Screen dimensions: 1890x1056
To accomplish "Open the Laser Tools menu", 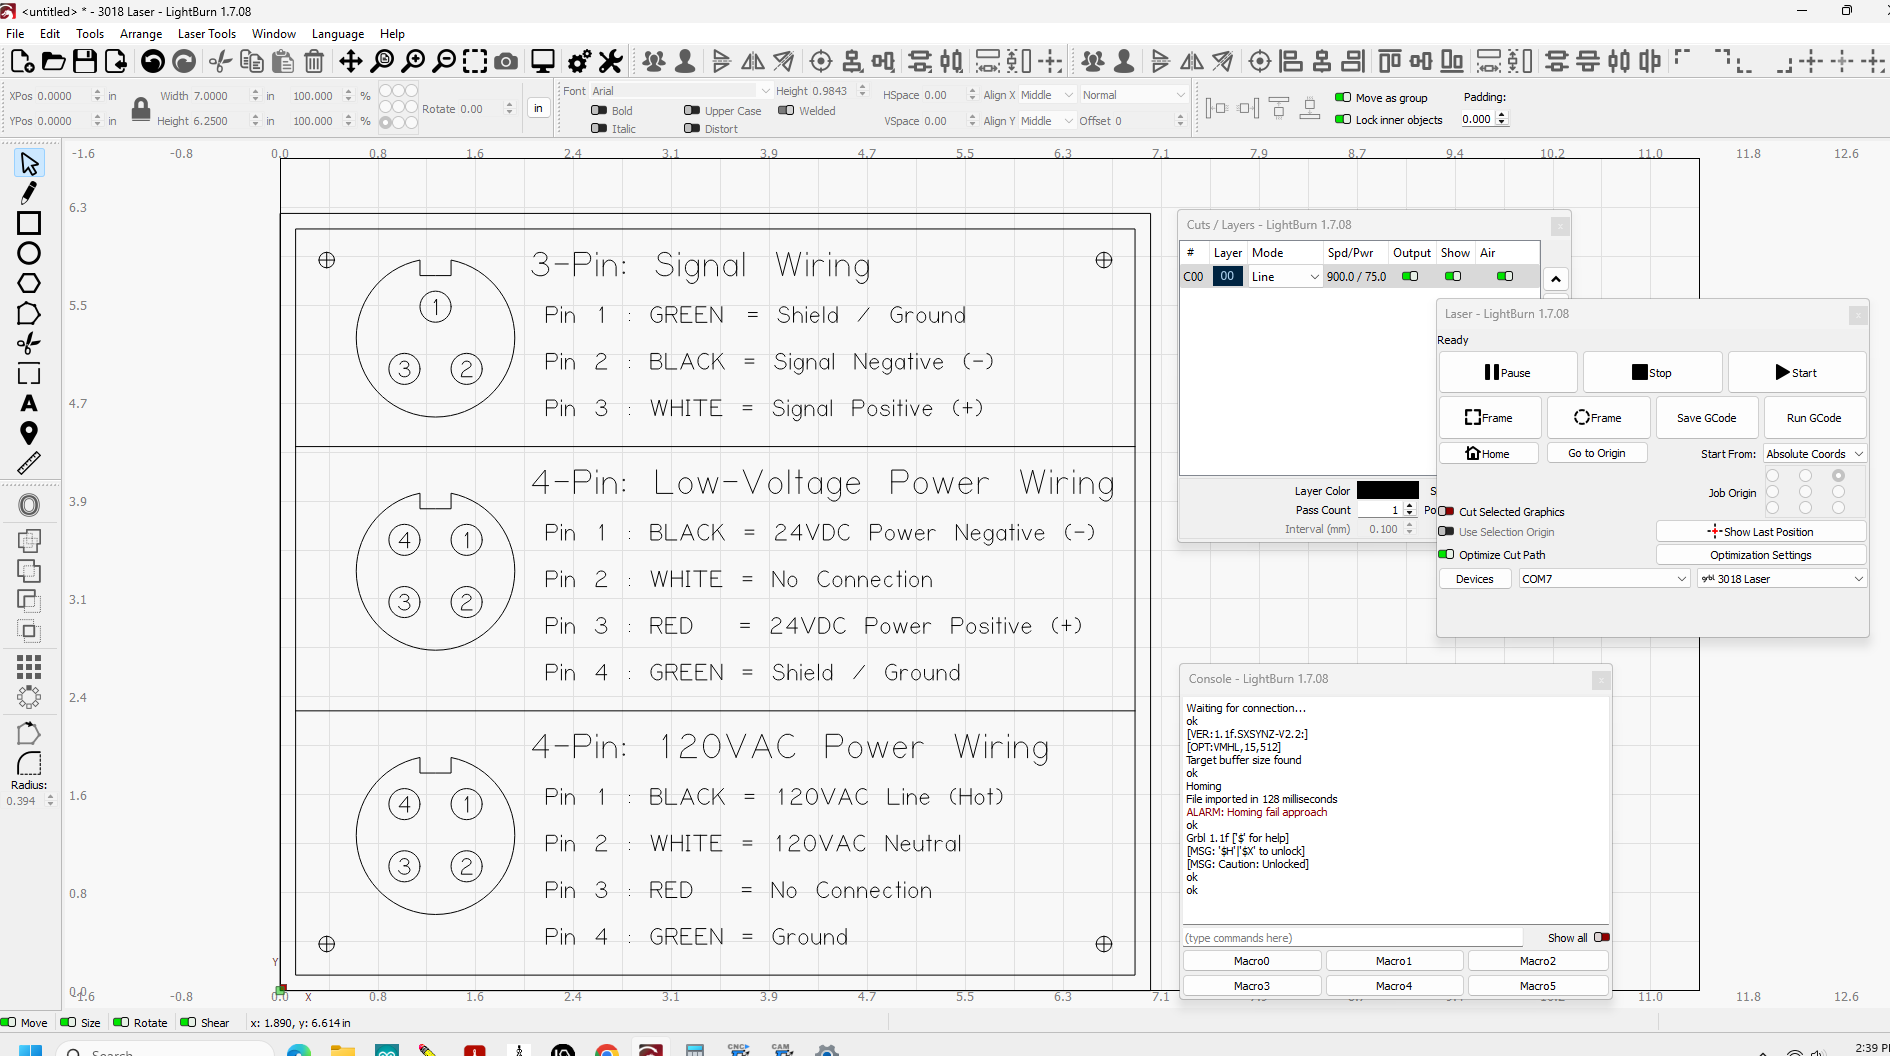I will 207,34.
